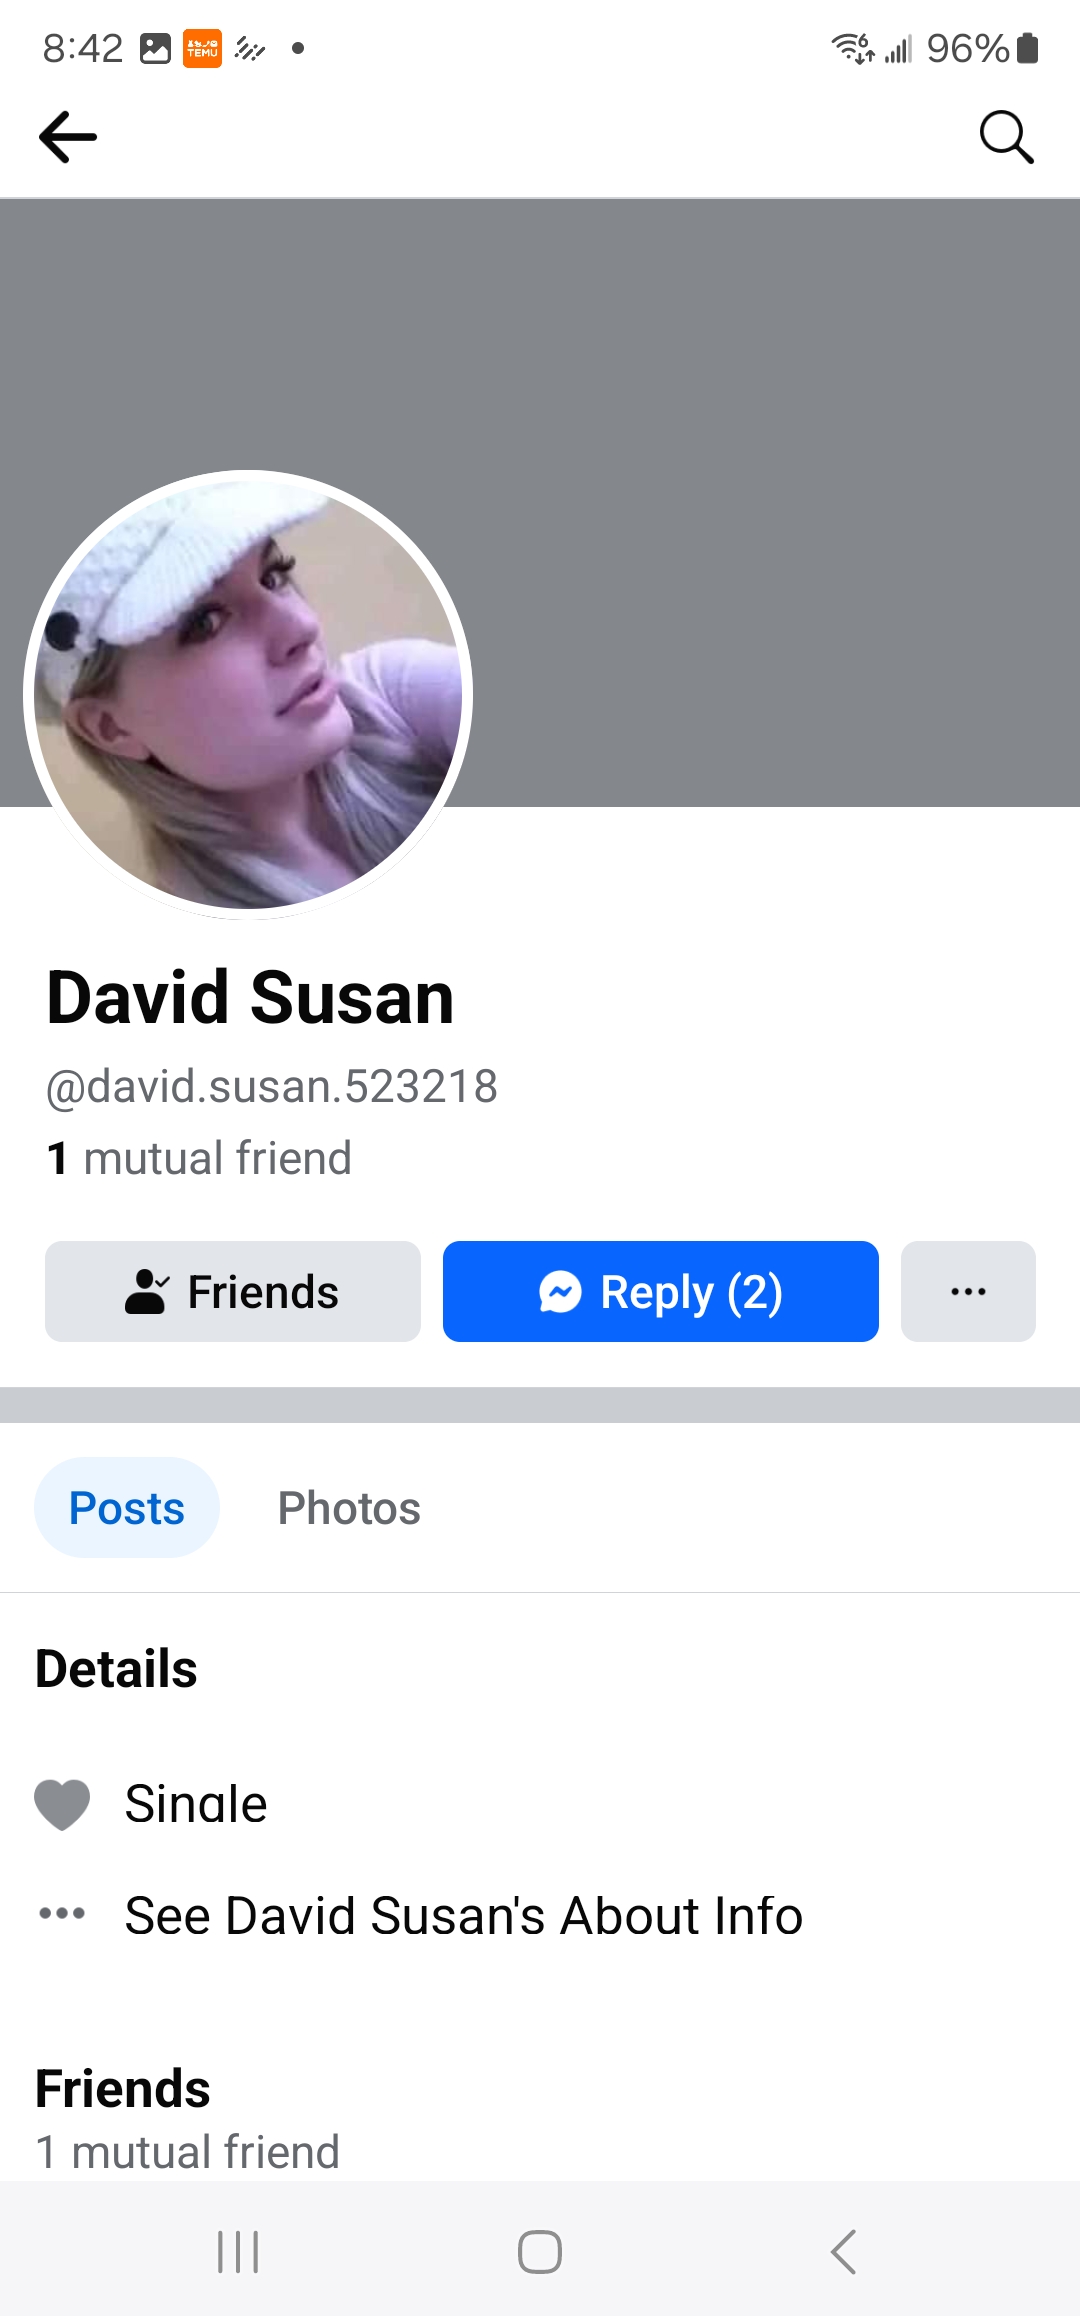
Task: Click the friends person icon
Action: point(146,1291)
